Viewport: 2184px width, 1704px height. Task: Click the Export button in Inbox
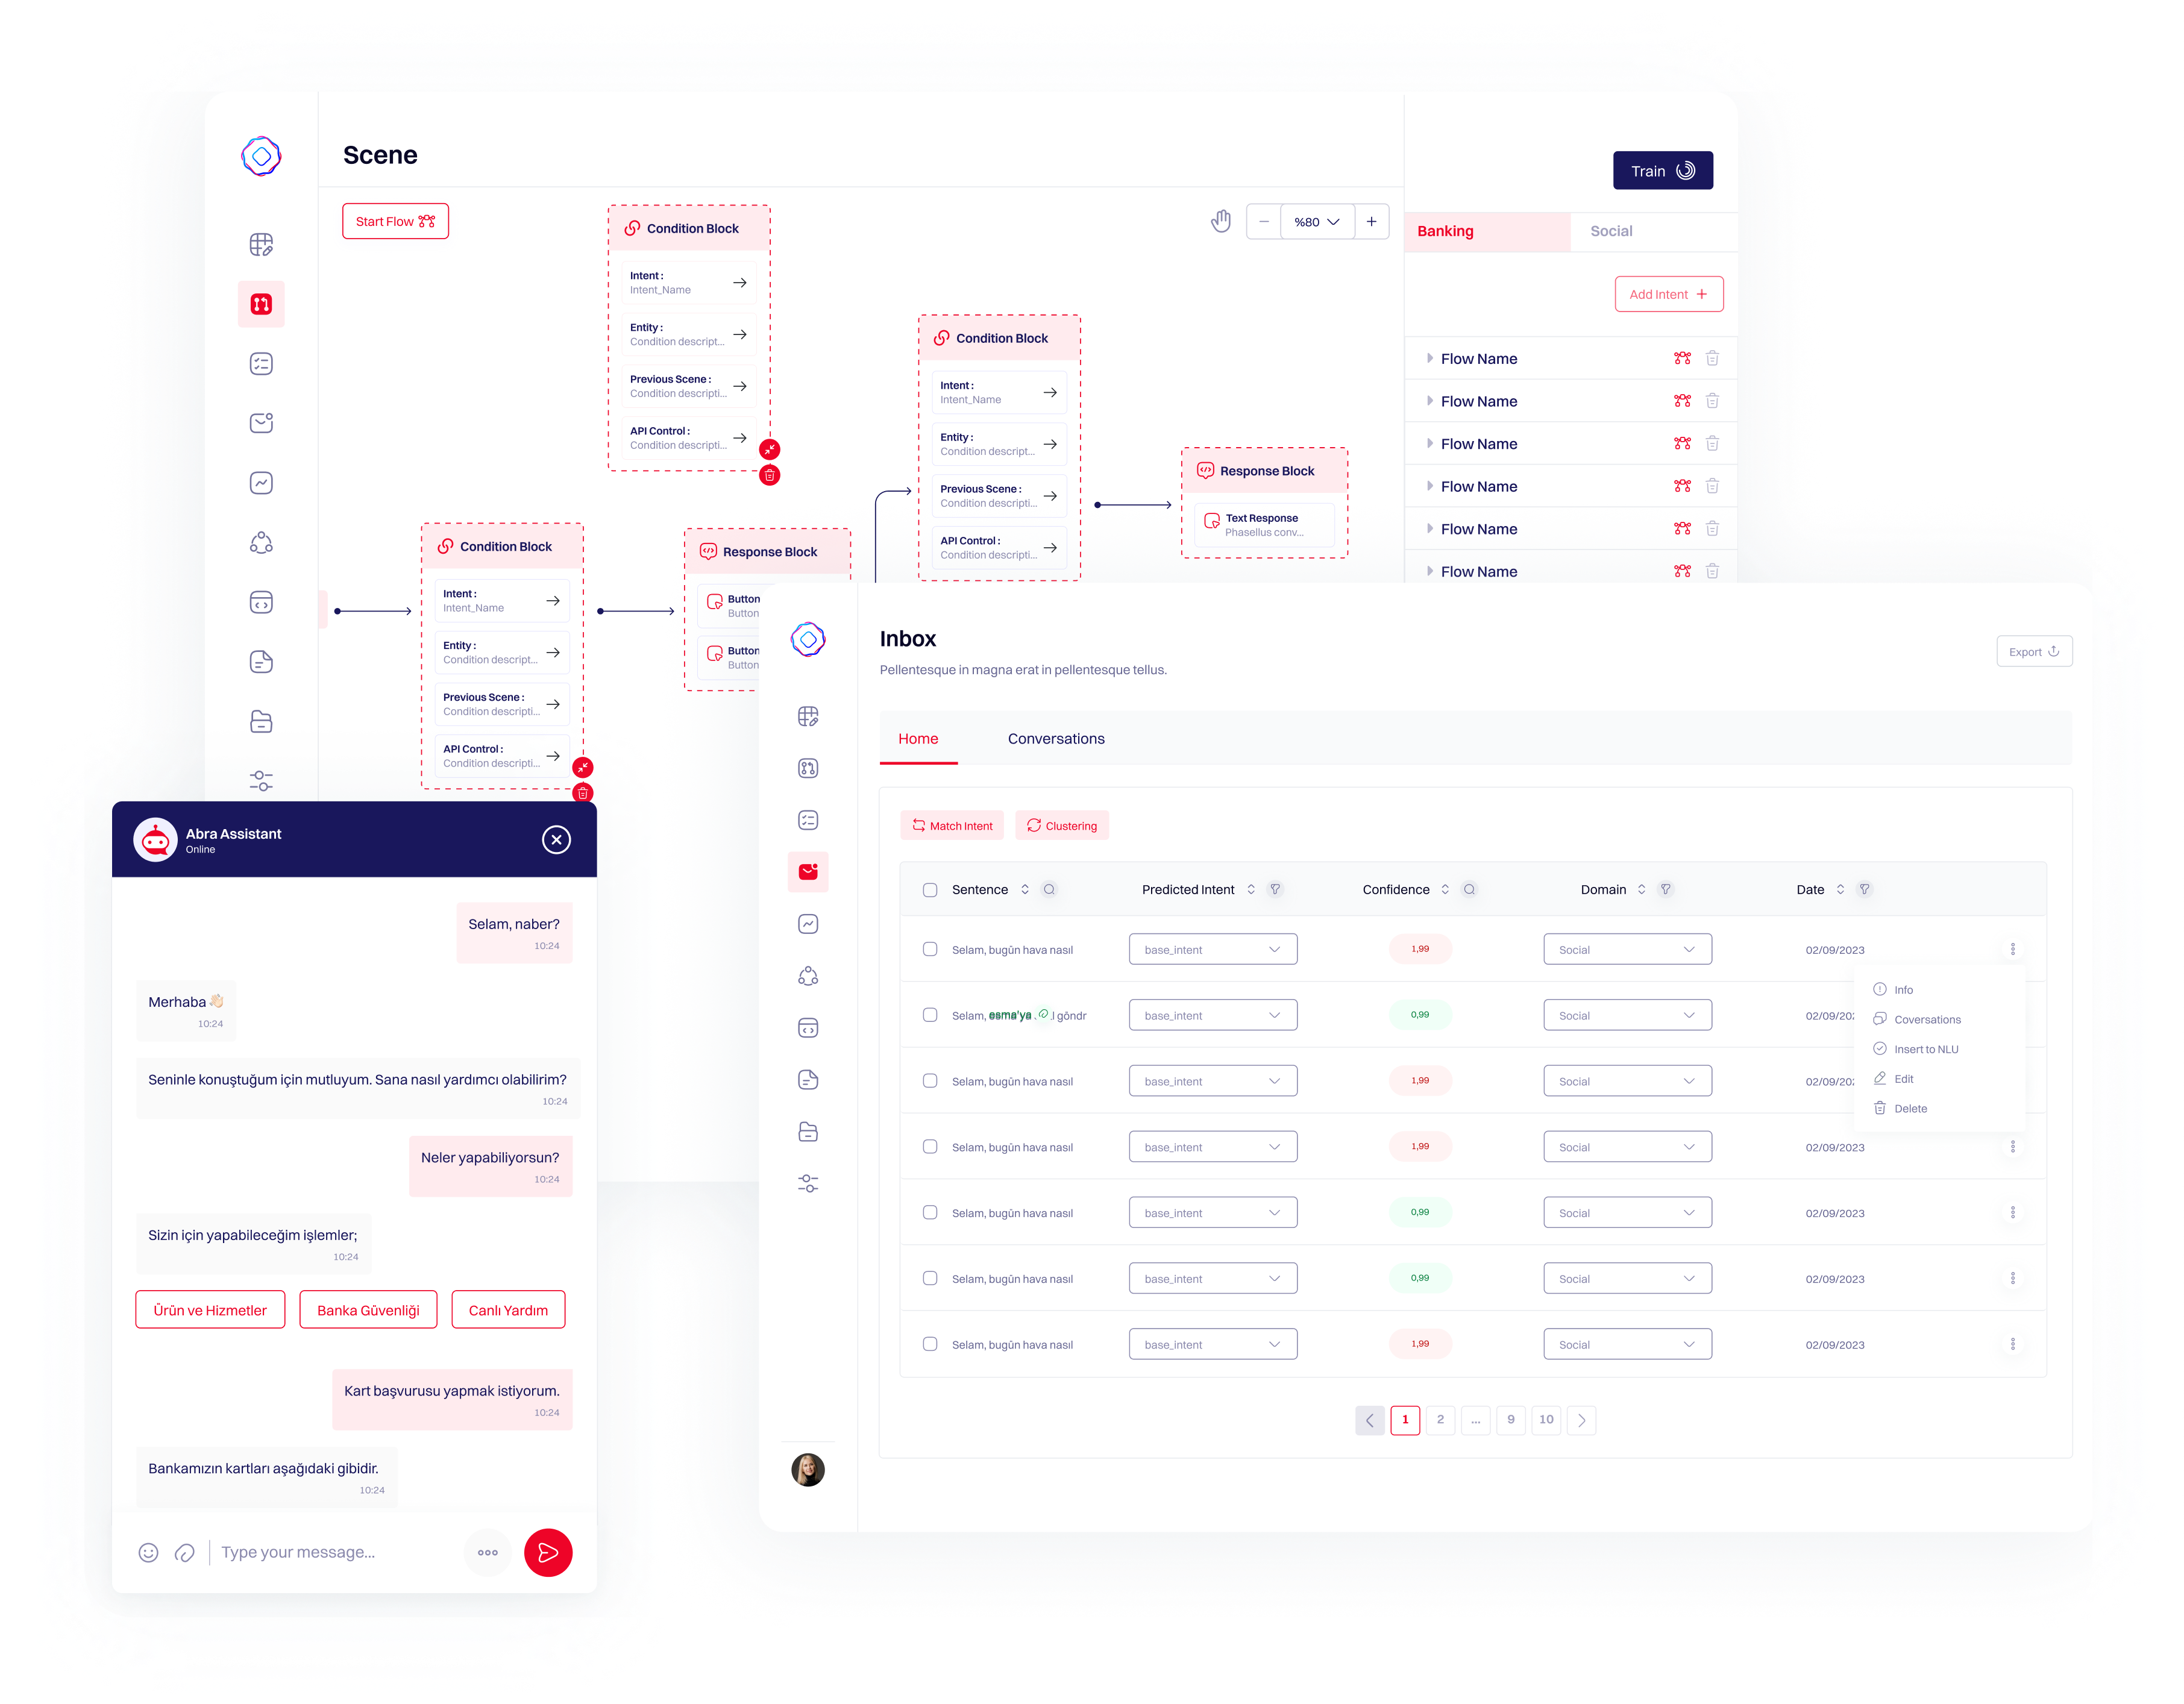[2034, 651]
